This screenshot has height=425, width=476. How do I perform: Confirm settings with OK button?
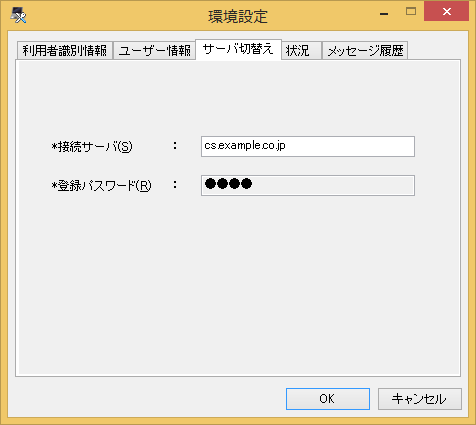point(328,399)
